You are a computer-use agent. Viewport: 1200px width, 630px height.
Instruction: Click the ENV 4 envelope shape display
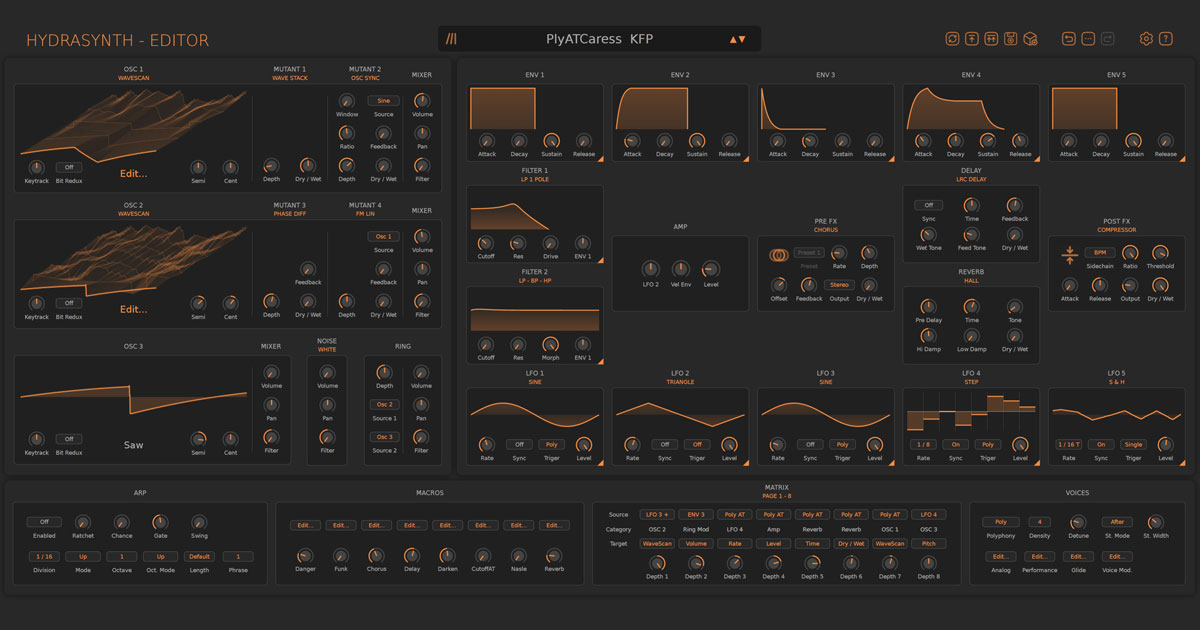click(x=971, y=109)
